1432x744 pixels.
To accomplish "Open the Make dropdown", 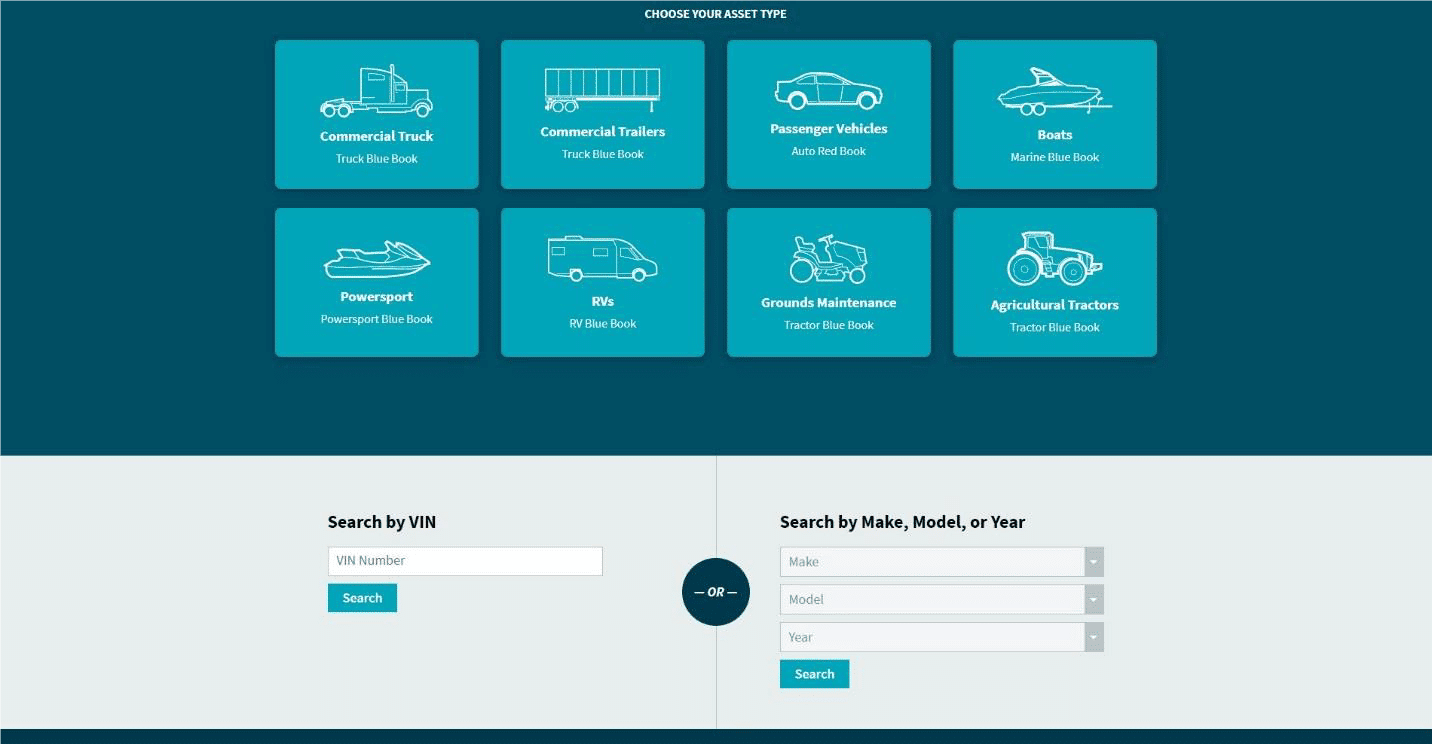I will [942, 562].
